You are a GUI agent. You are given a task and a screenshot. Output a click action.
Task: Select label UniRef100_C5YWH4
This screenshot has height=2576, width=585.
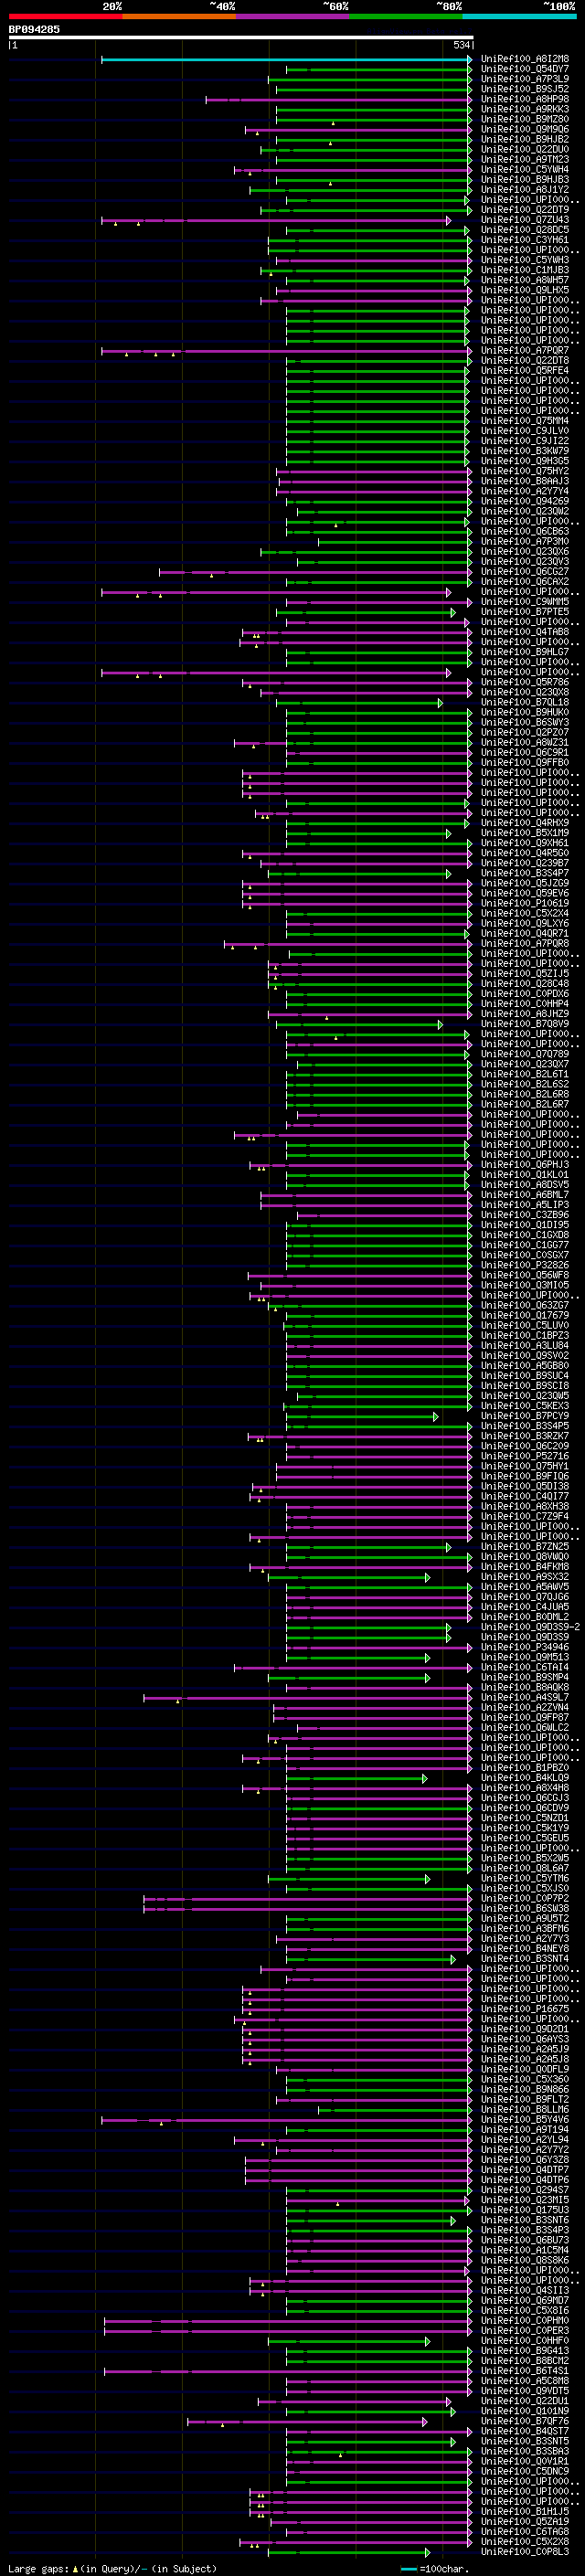point(525,170)
